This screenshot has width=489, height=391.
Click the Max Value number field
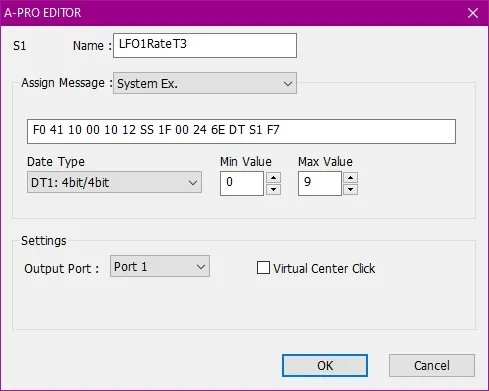tap(320, 183)
